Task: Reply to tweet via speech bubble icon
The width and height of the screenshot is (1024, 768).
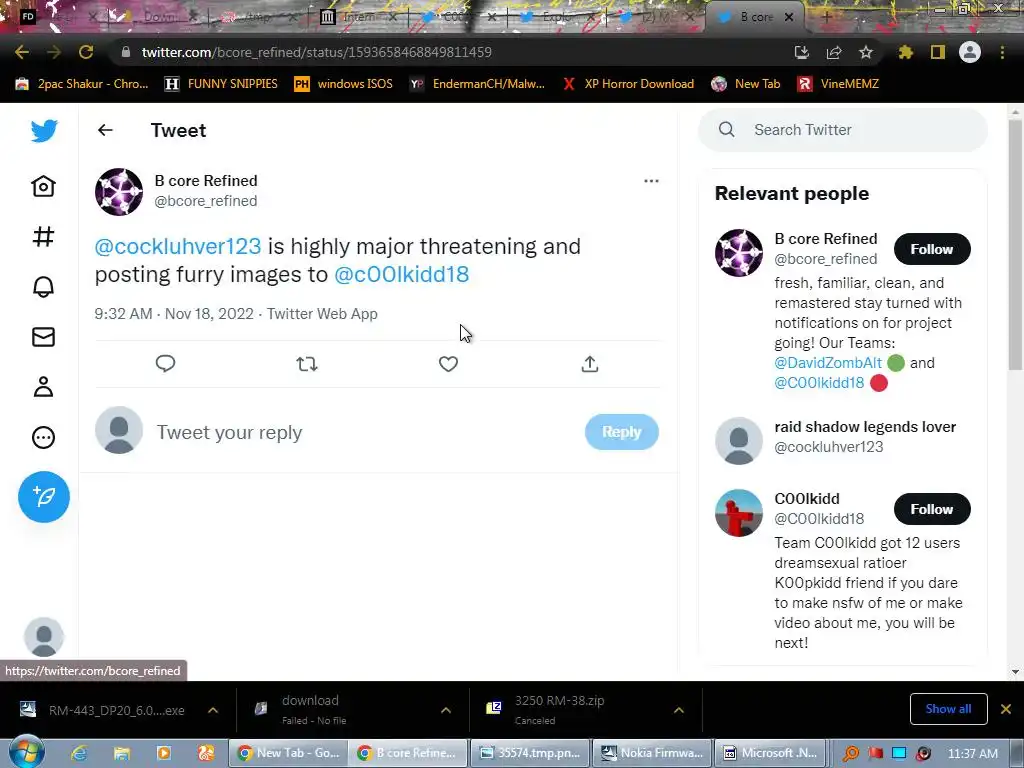Action: click(x=165, y=364)
